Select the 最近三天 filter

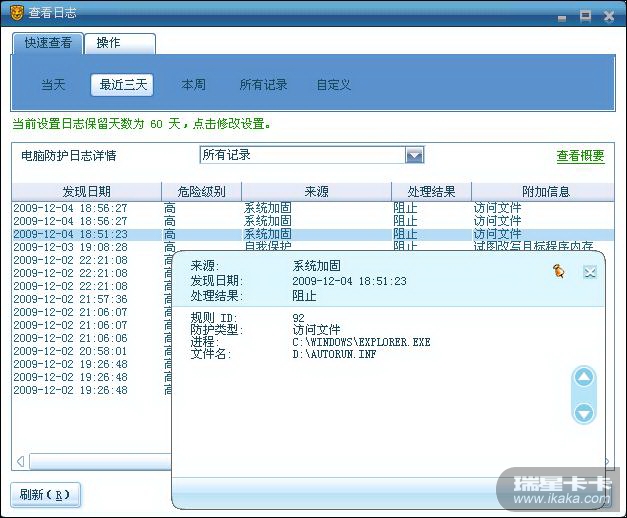click(x=122, y=85)
